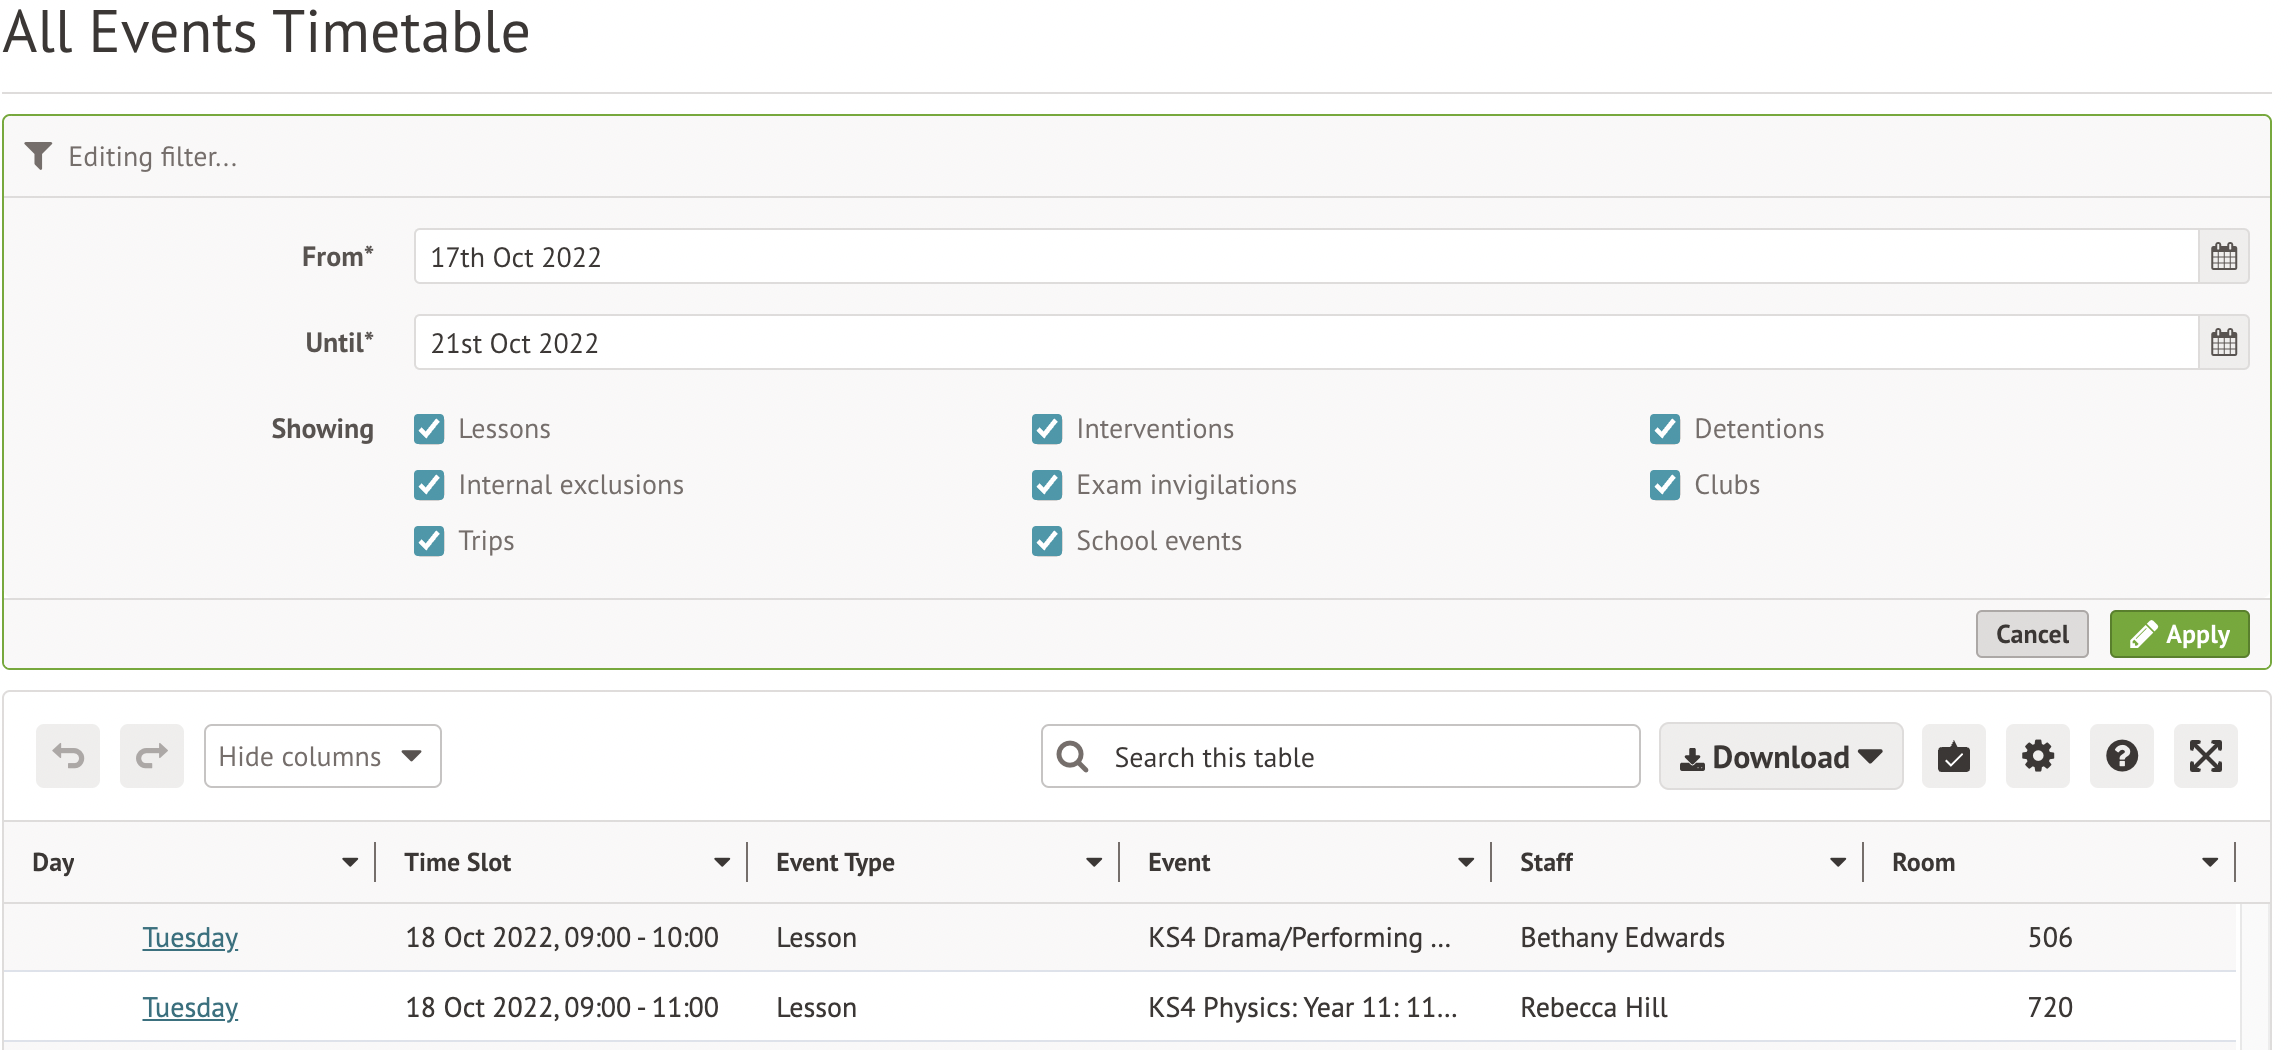Click the bulk action checkmark icon

(x=1953, y=756)
